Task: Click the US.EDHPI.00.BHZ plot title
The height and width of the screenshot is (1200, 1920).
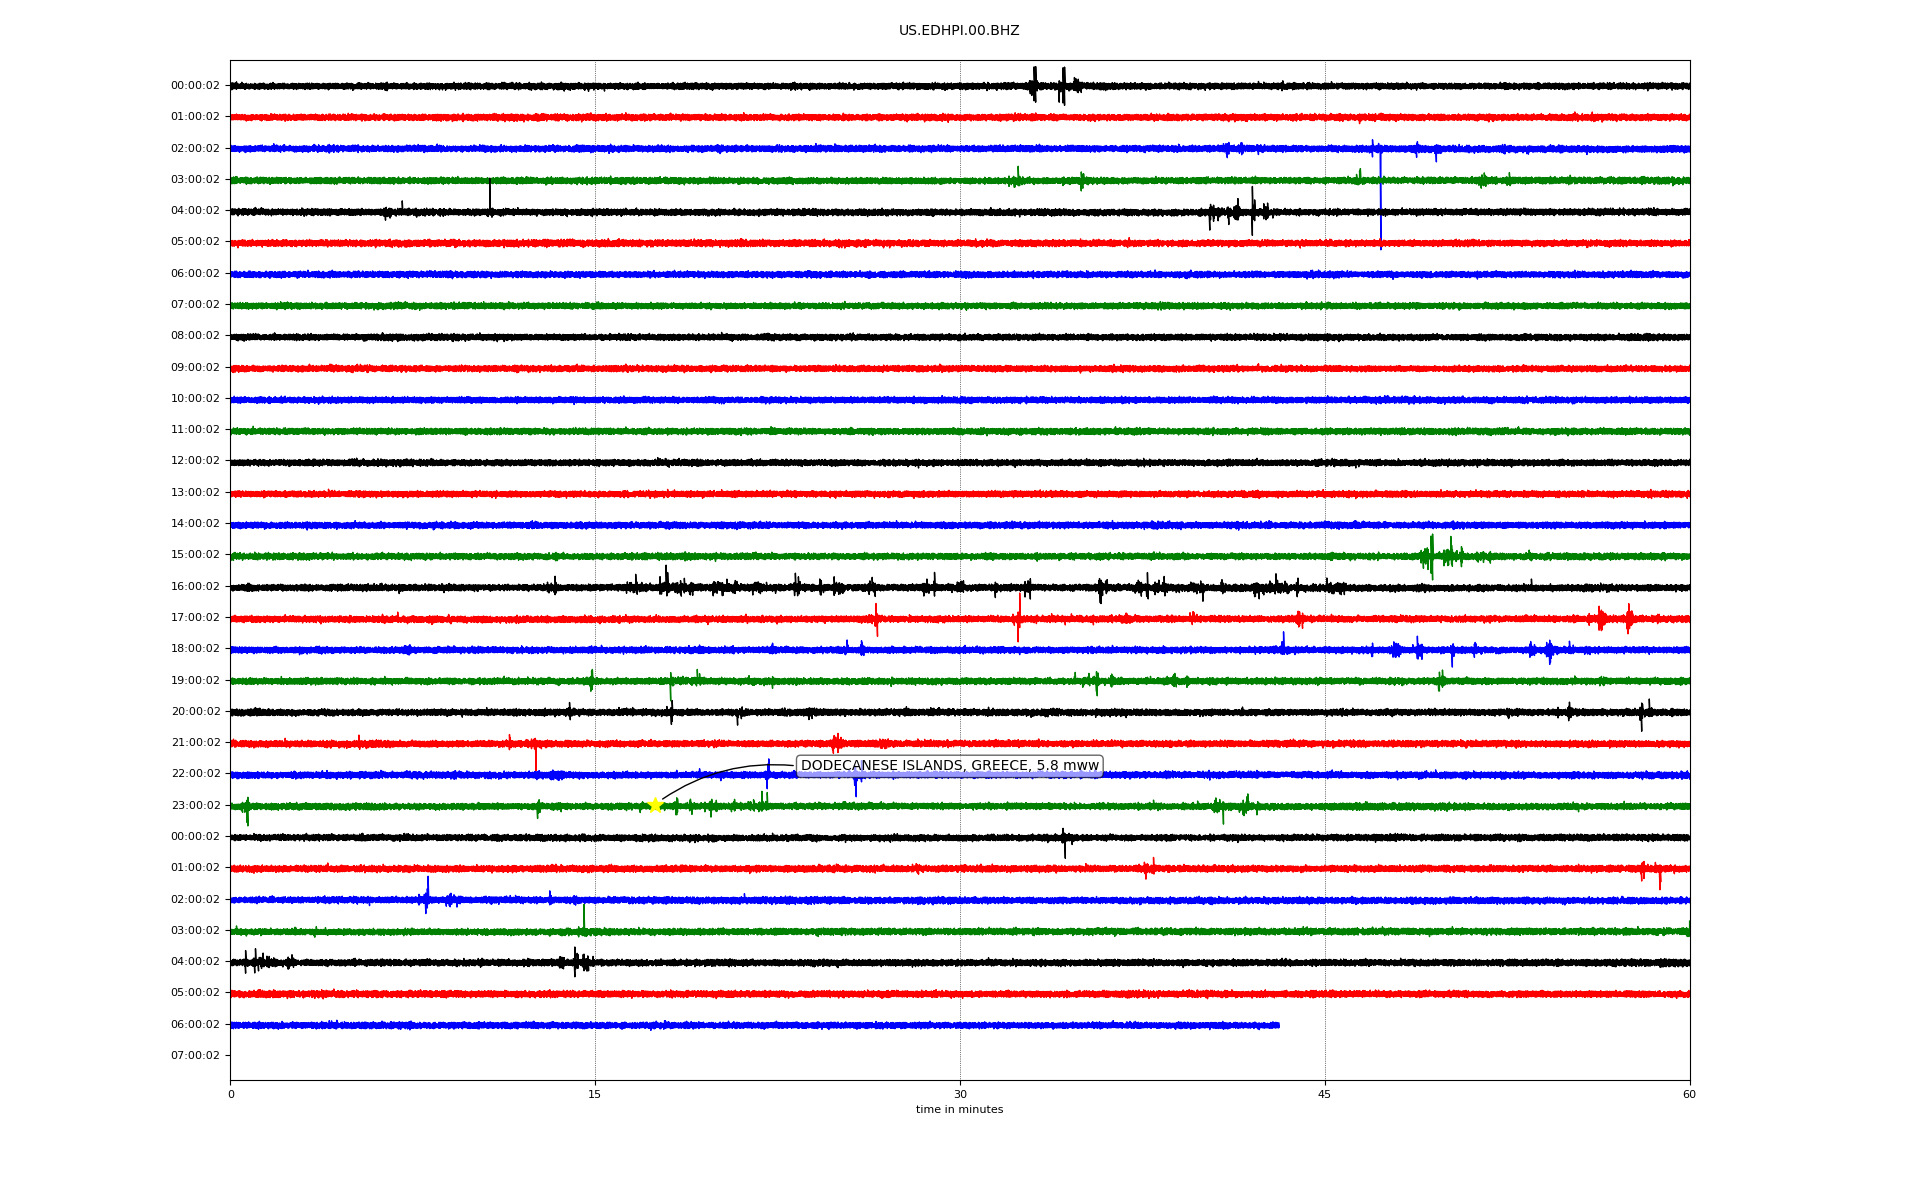Action: pos(959,31)
